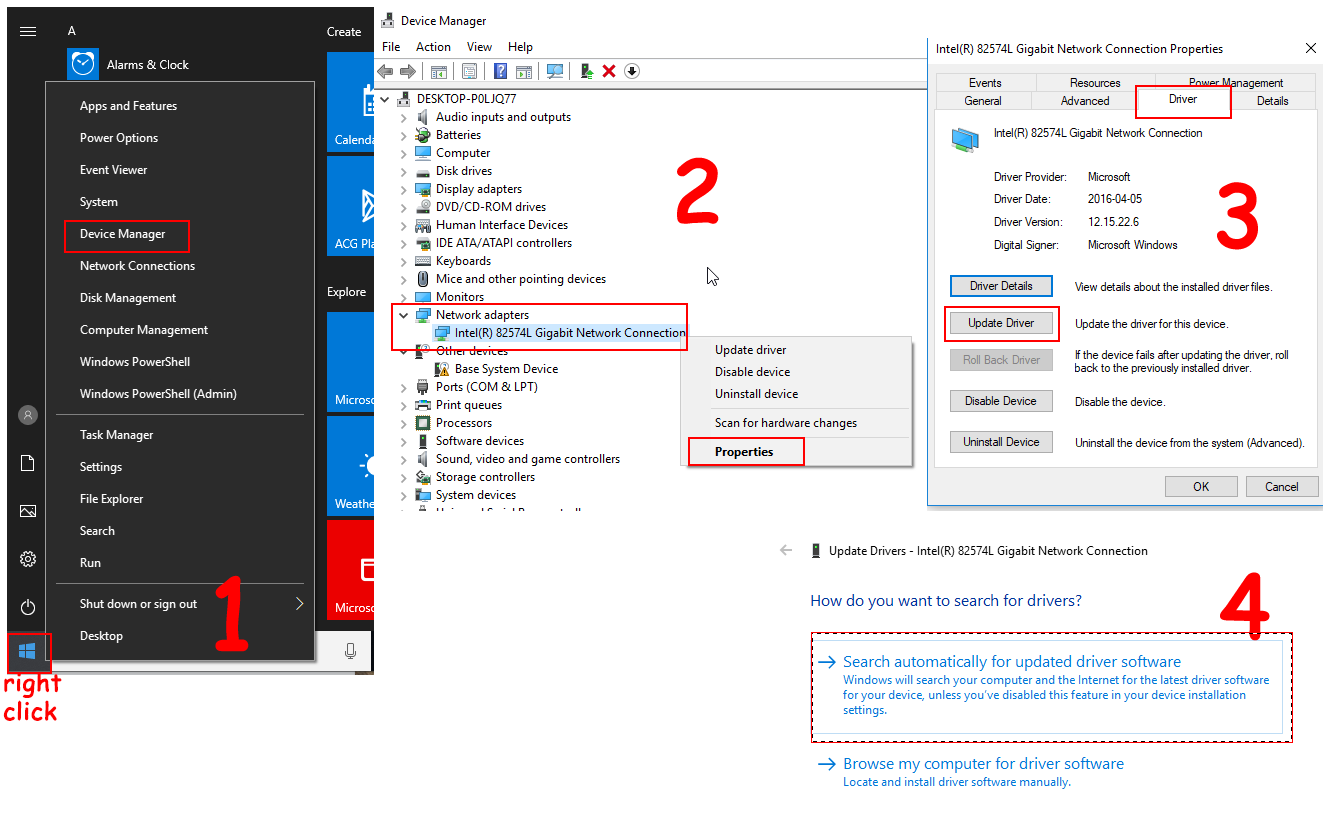Switch to the Resources tab
The width and height of the screenshot is (1323, 817).
(x=1095, y=83)
